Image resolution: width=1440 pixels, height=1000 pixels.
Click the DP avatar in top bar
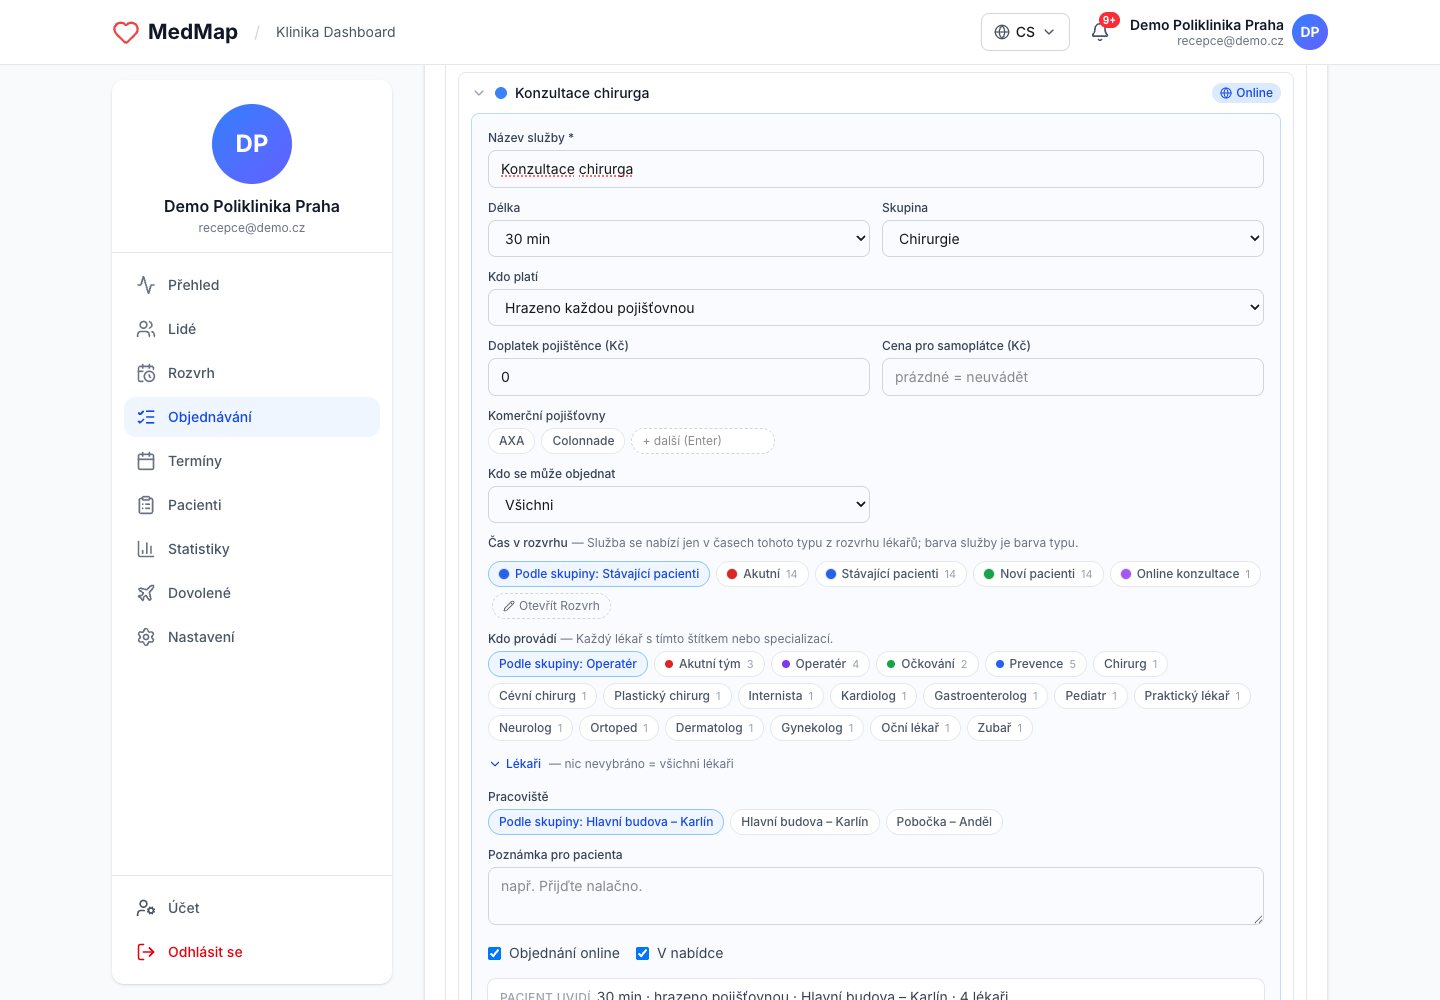[x=1310, y=32]
